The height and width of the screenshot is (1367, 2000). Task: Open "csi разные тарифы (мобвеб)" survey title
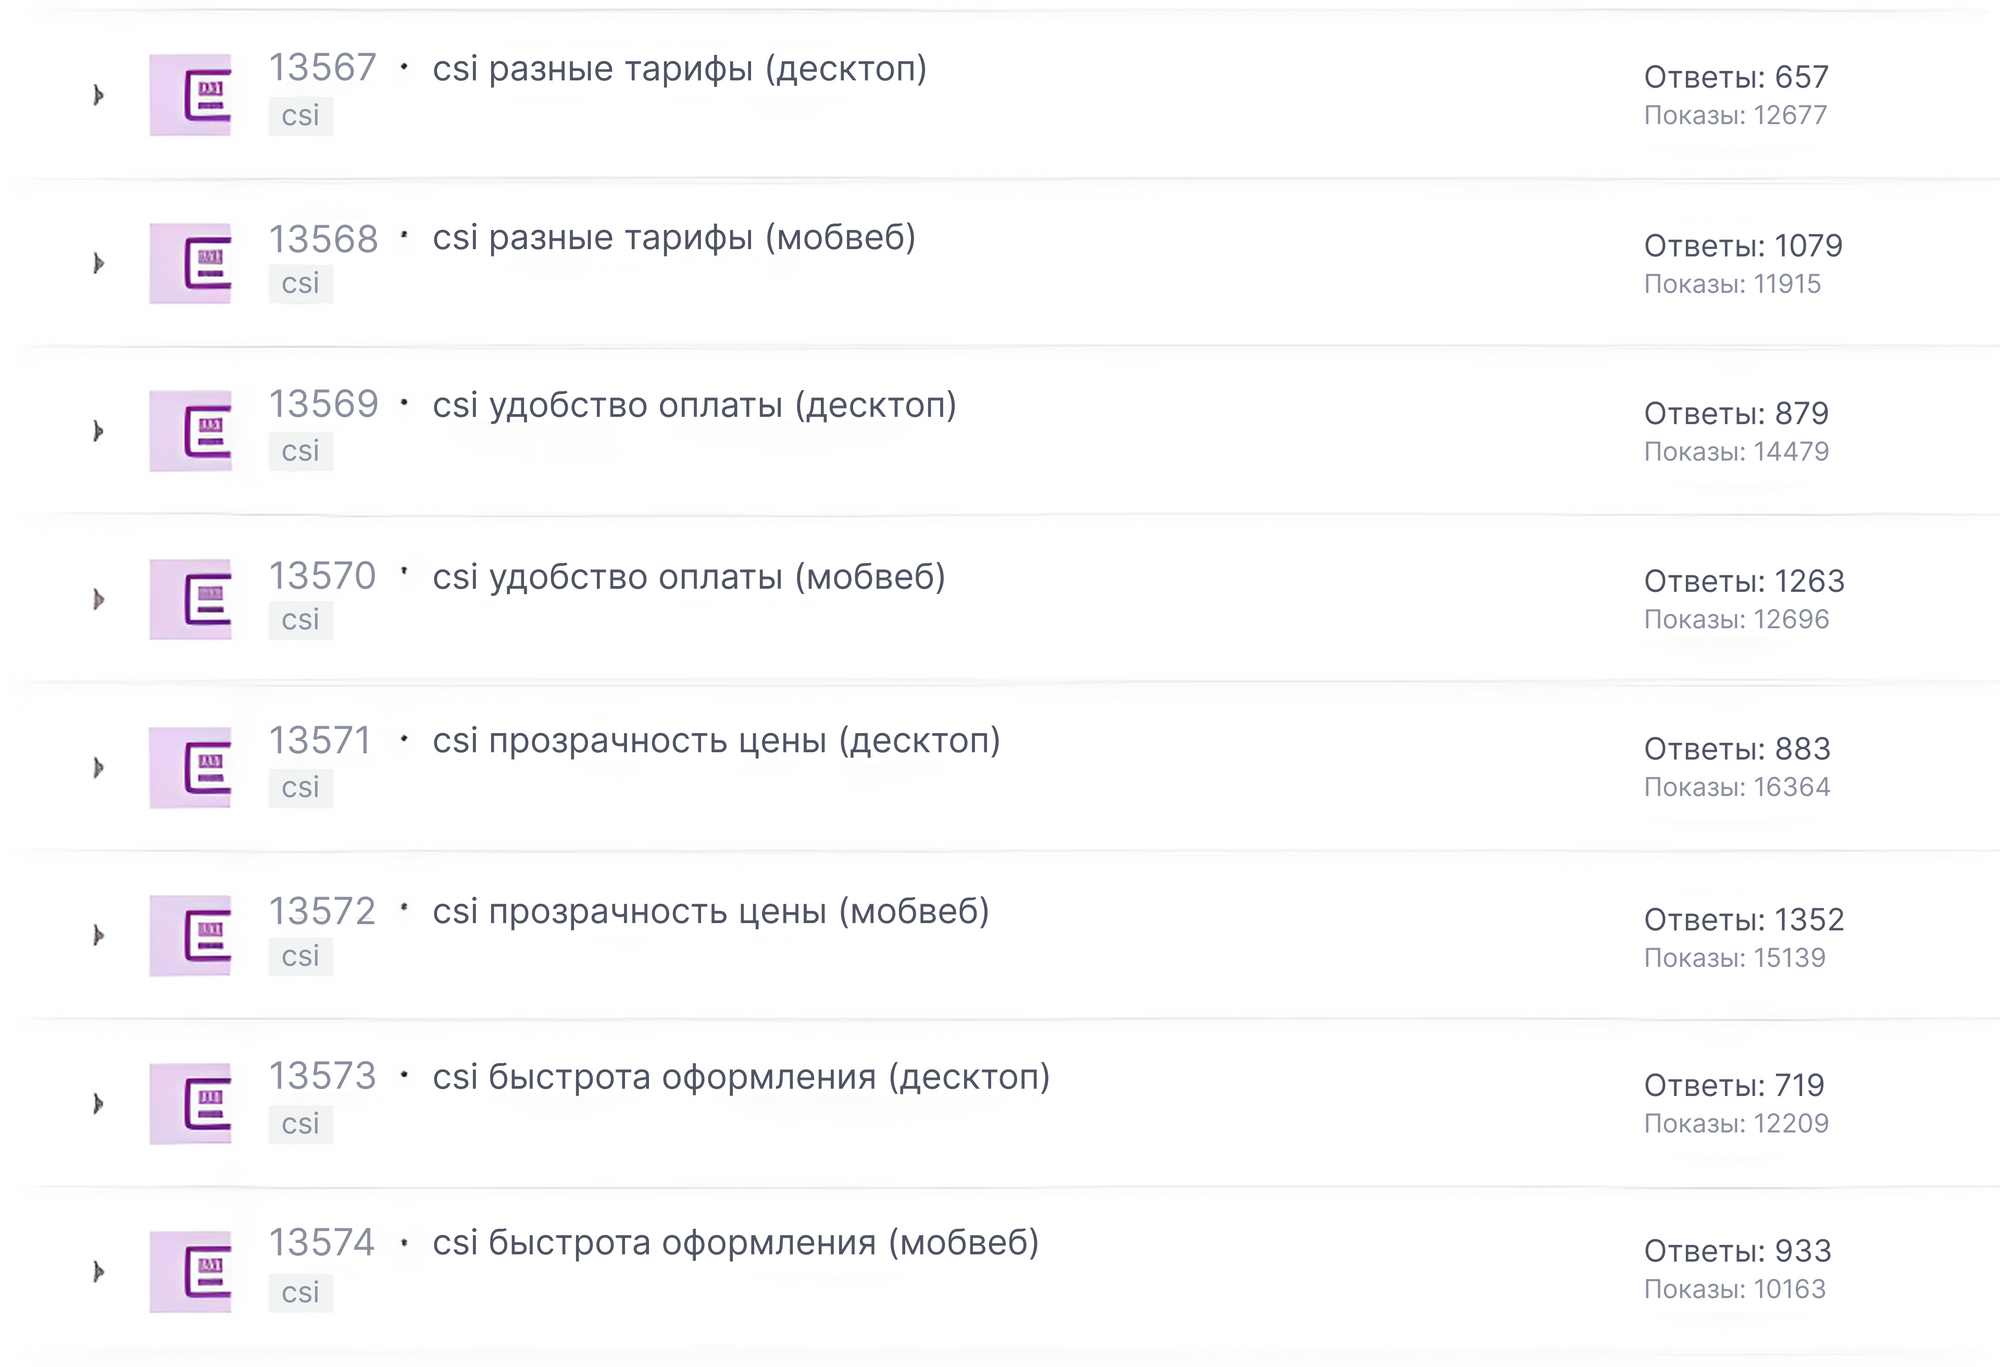(674, 238)
